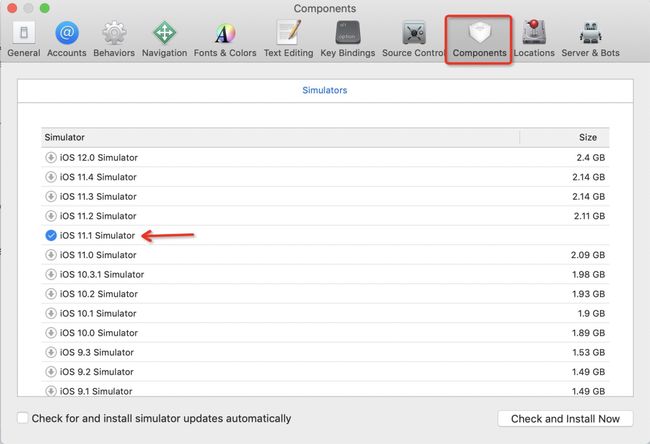This screenshot has height=444, width=650.
Task: Open the Locations preferences pane
Action: coord(534,40)
